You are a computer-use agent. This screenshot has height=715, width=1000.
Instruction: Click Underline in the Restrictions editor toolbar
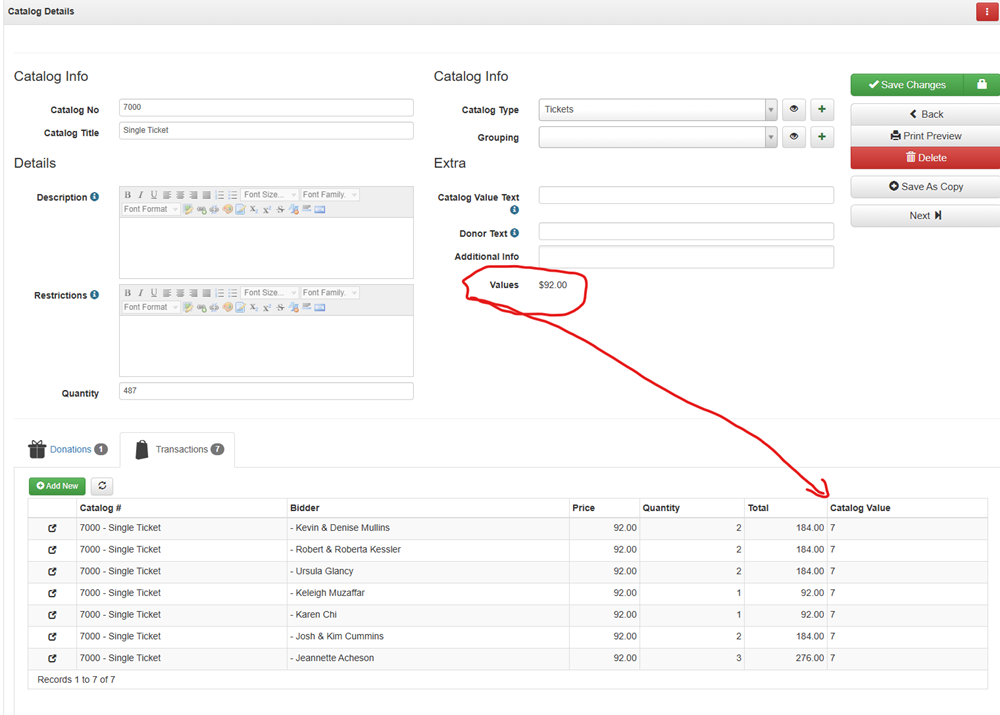pyautogui.click(x=154, y=293)
